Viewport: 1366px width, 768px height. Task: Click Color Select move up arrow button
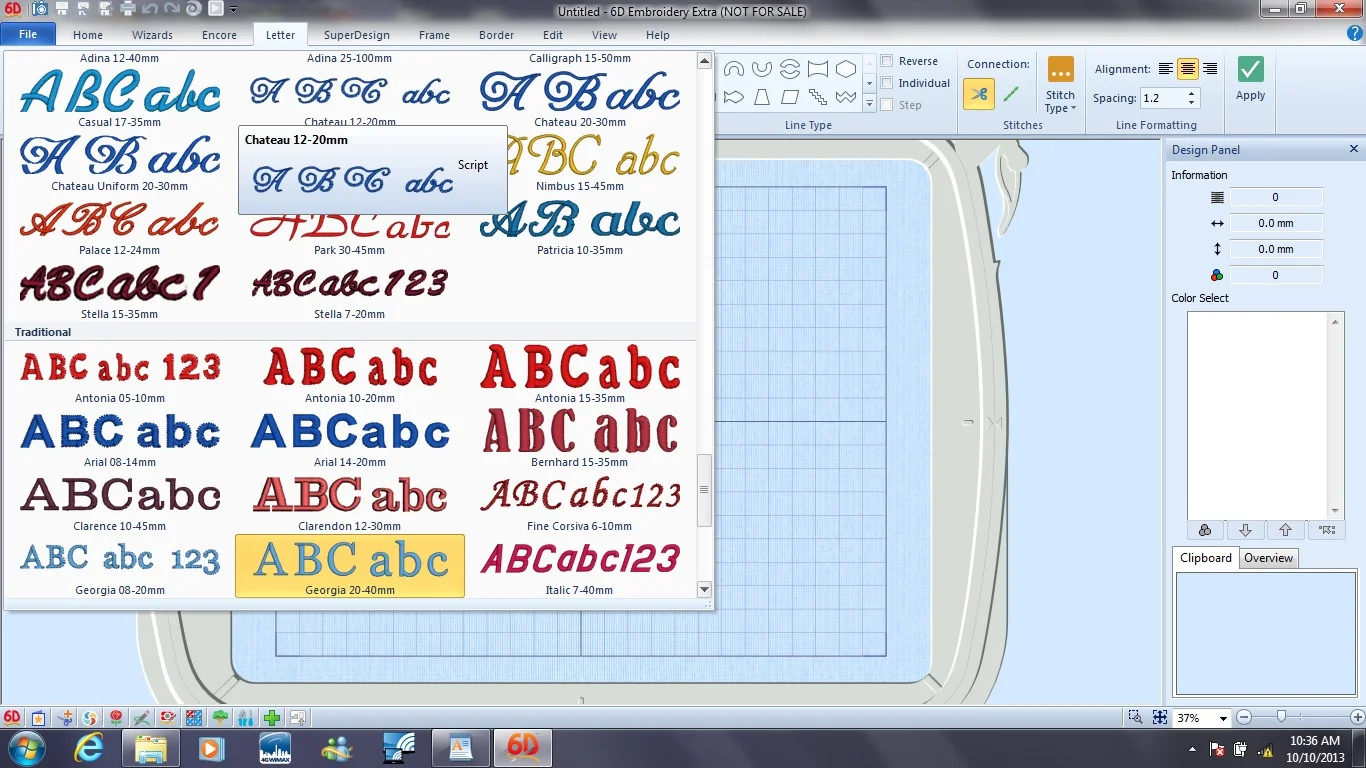tap(1285, 530)
